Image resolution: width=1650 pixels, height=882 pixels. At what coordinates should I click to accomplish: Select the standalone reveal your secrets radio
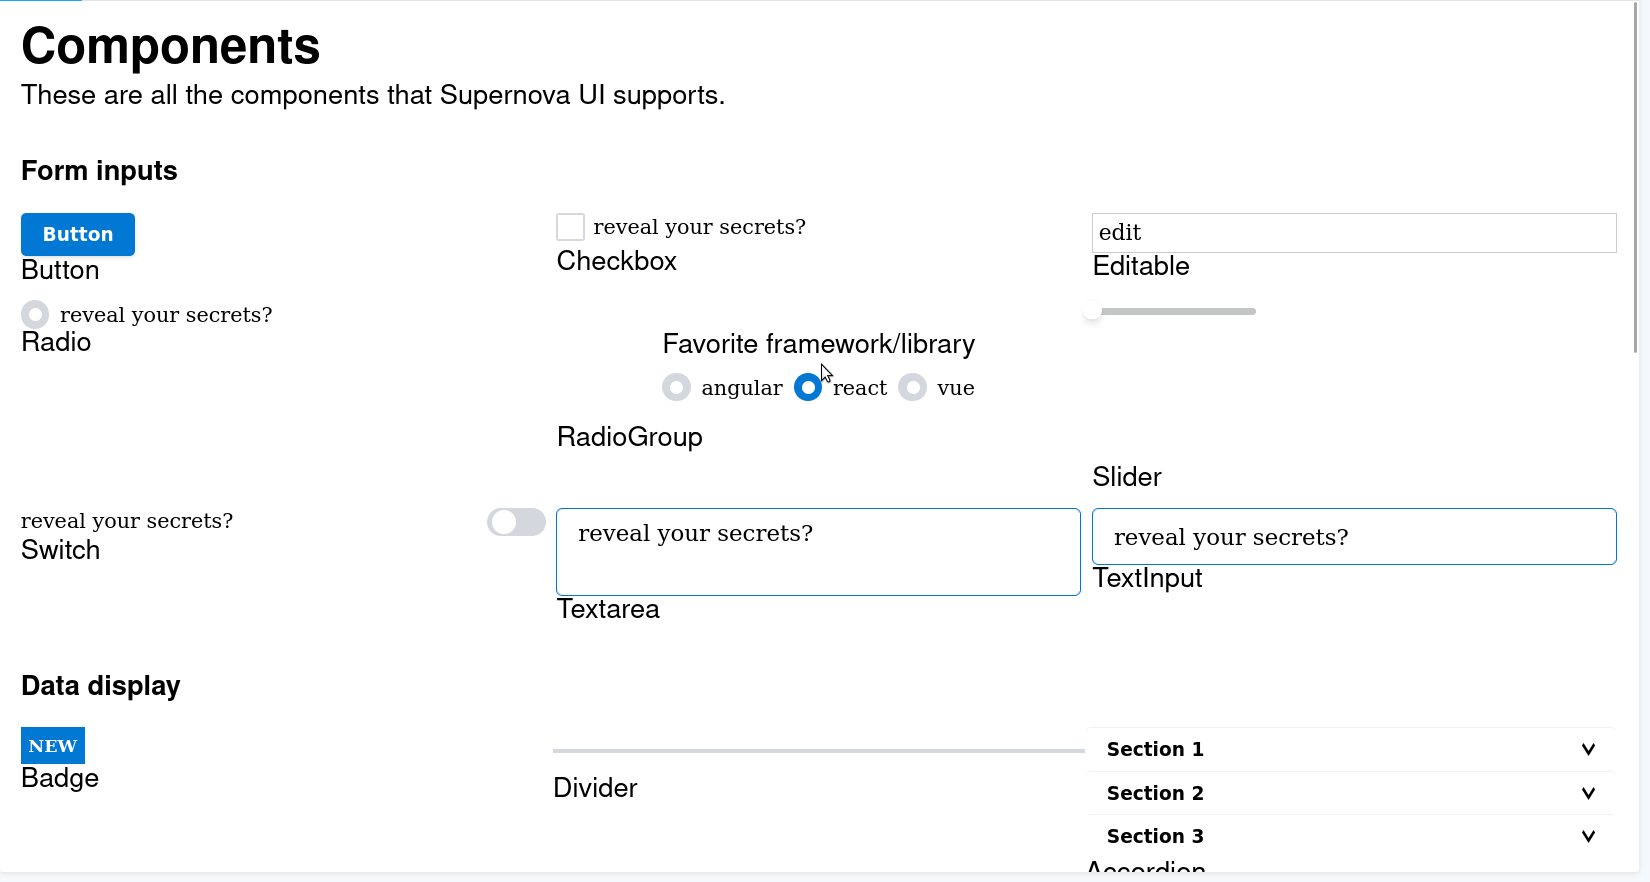(35, 314)
